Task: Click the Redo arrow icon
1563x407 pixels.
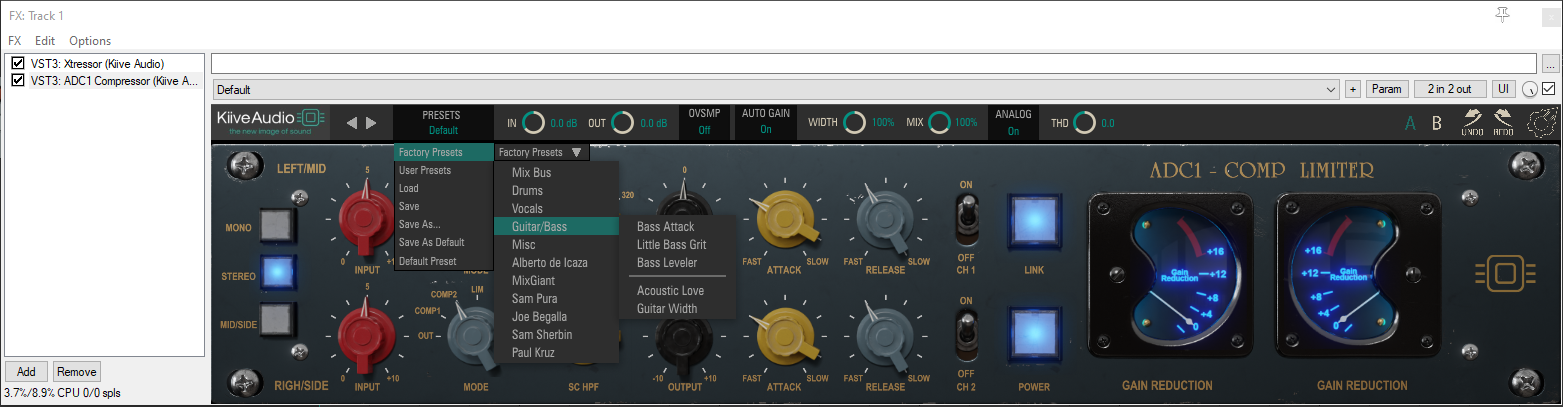Action: [x=1503, y=122]
